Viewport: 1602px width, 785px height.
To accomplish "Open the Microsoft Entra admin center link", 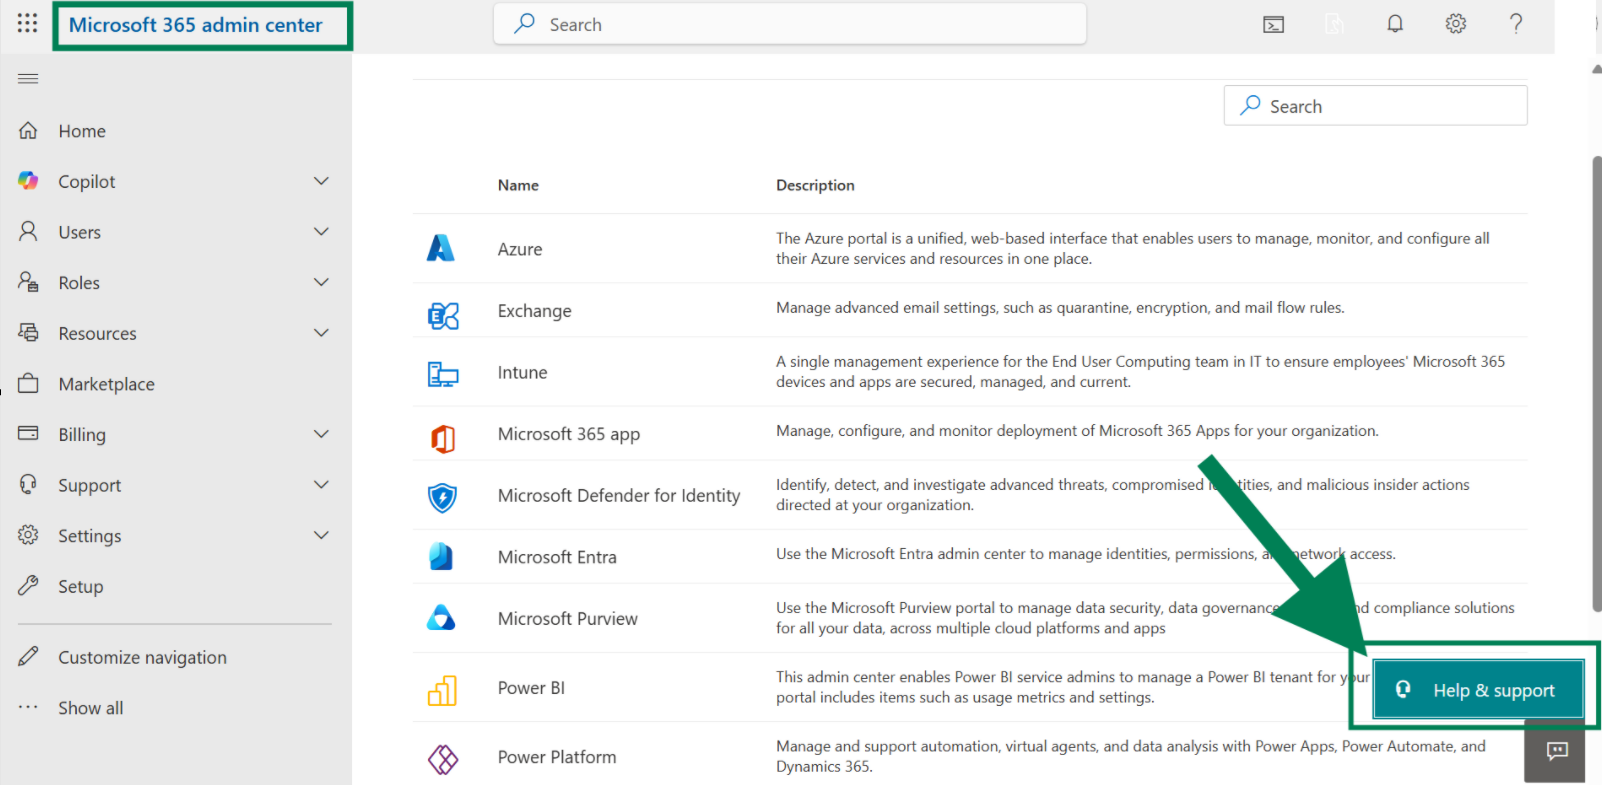I will pyautogui.click(x=557, y=557).
